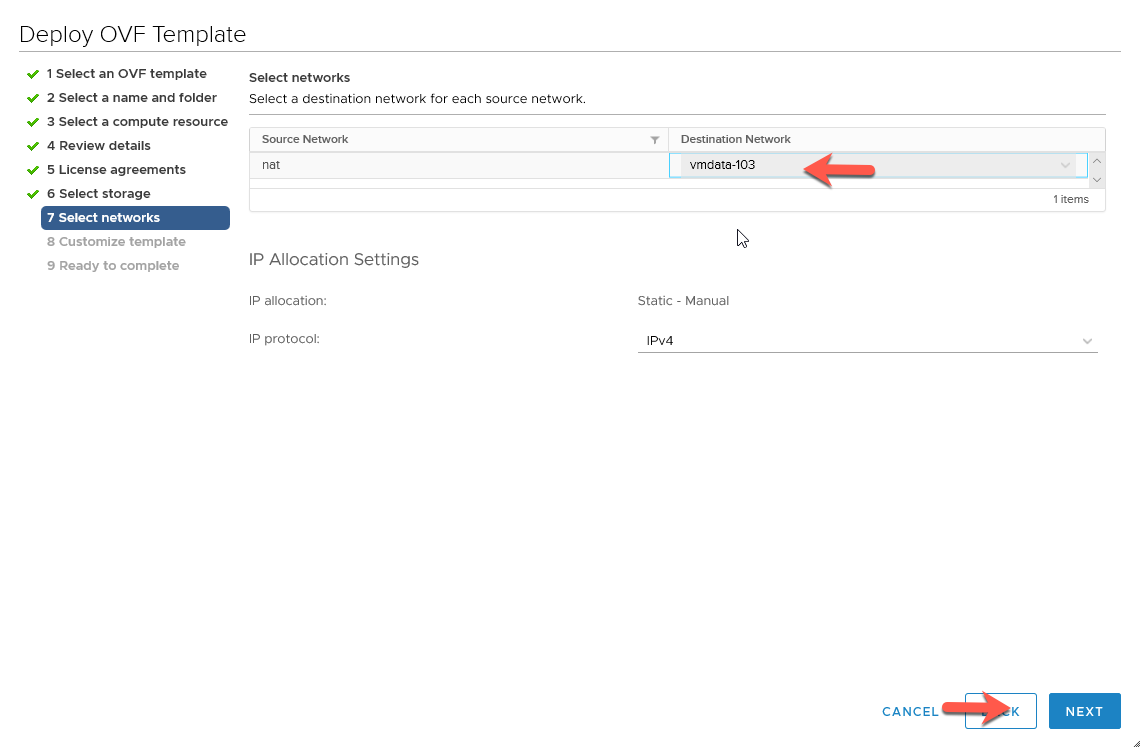This screenshot has height=747, width=1141.
Task: Click the BACK button
Action: (x=1000, y=711)
